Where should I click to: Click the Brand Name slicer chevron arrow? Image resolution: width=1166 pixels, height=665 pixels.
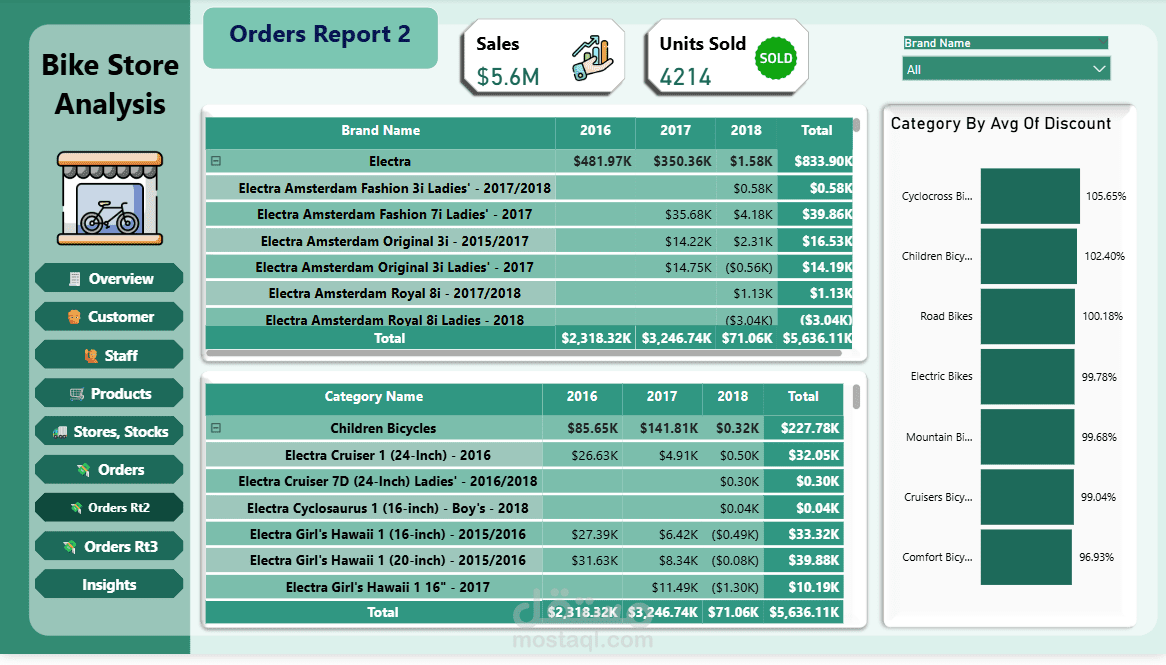[1099, 69]
